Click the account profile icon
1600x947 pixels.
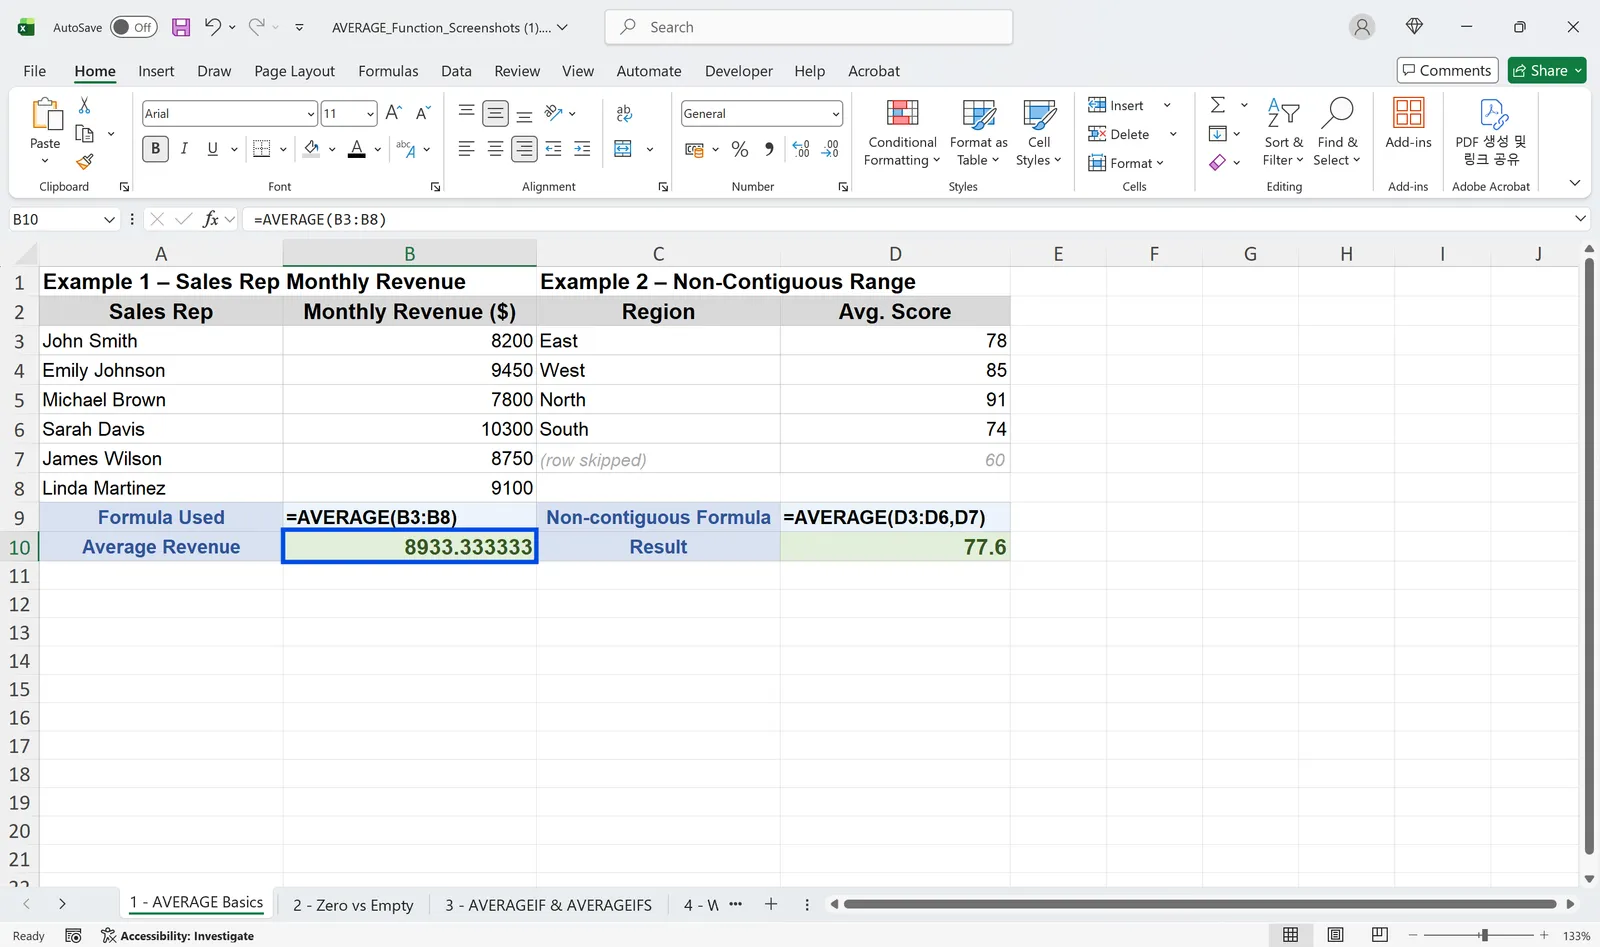tap(1362, 27)
